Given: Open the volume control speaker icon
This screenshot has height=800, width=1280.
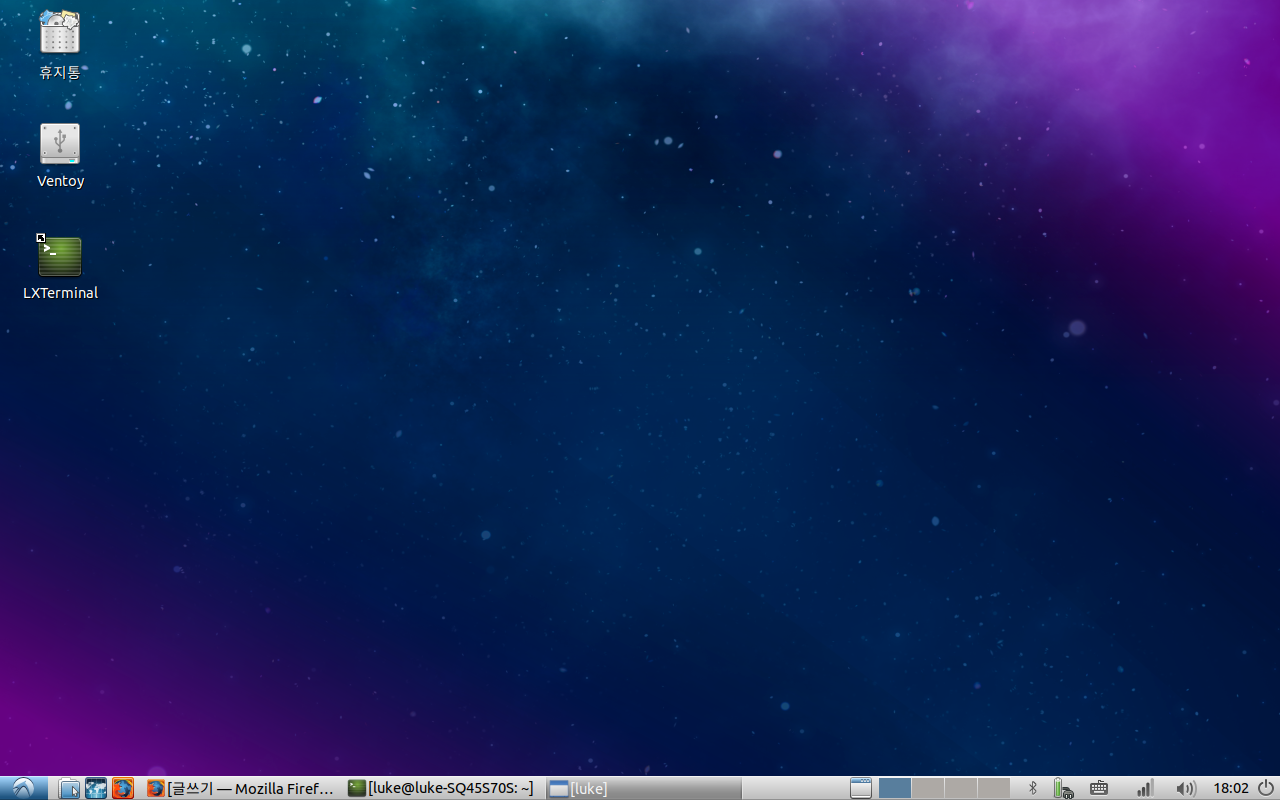Looking at the screenshot, I should [1186, 788].
